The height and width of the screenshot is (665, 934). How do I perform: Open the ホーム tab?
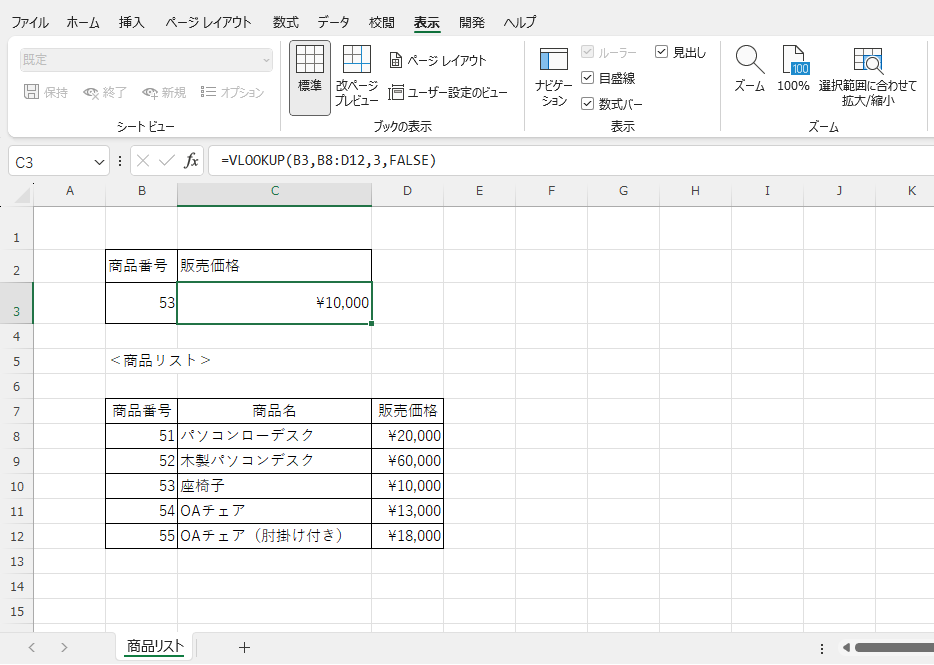83,23
